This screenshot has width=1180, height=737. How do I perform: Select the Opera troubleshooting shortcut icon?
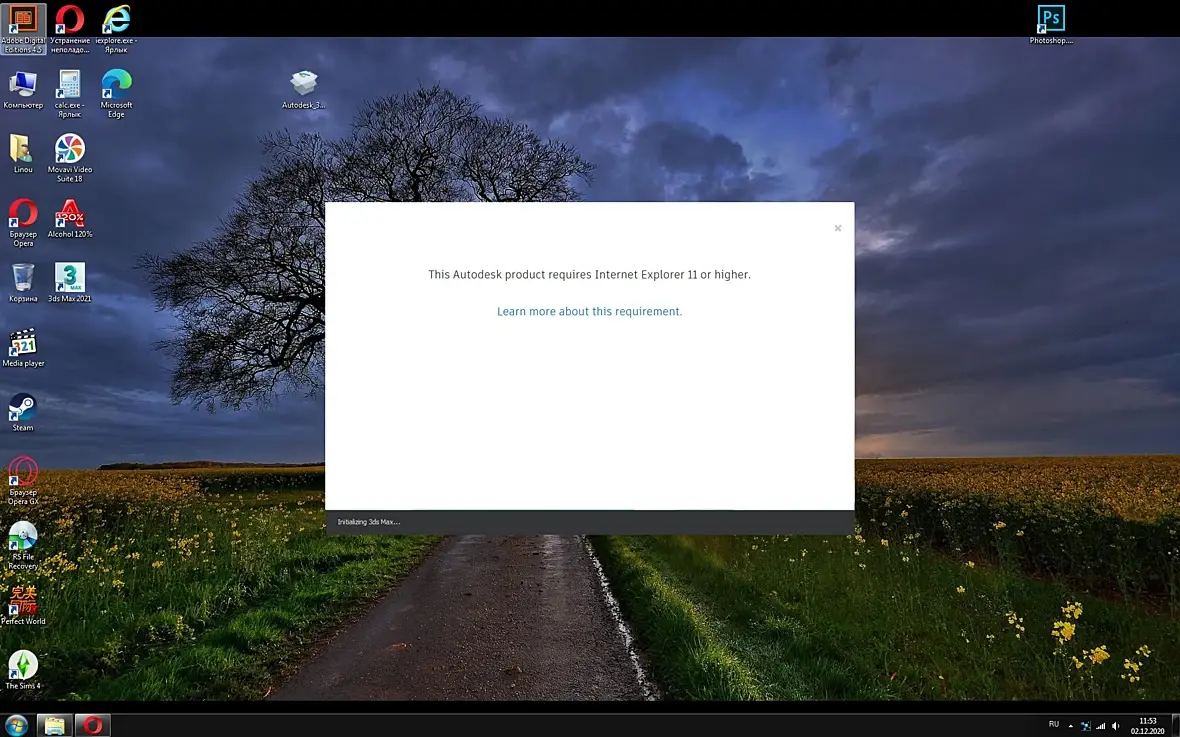click(x=70, y=29)
